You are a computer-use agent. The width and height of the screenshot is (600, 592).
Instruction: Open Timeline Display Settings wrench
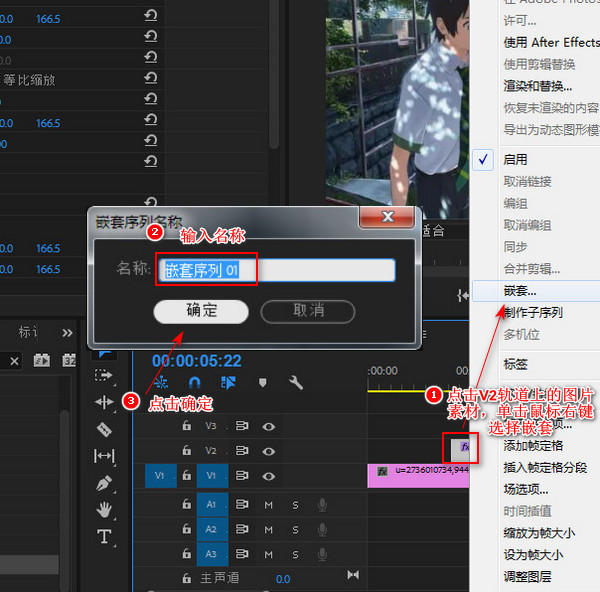point(296,382)
